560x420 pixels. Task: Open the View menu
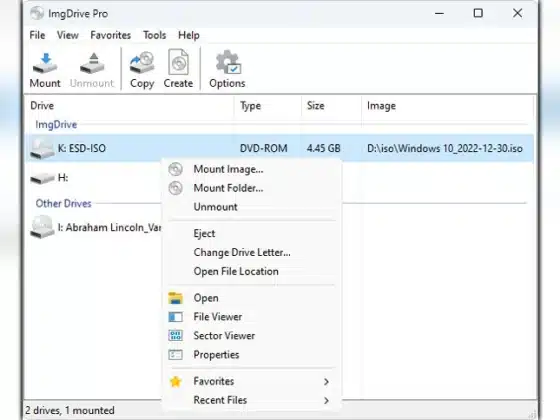tap(68, 35)
